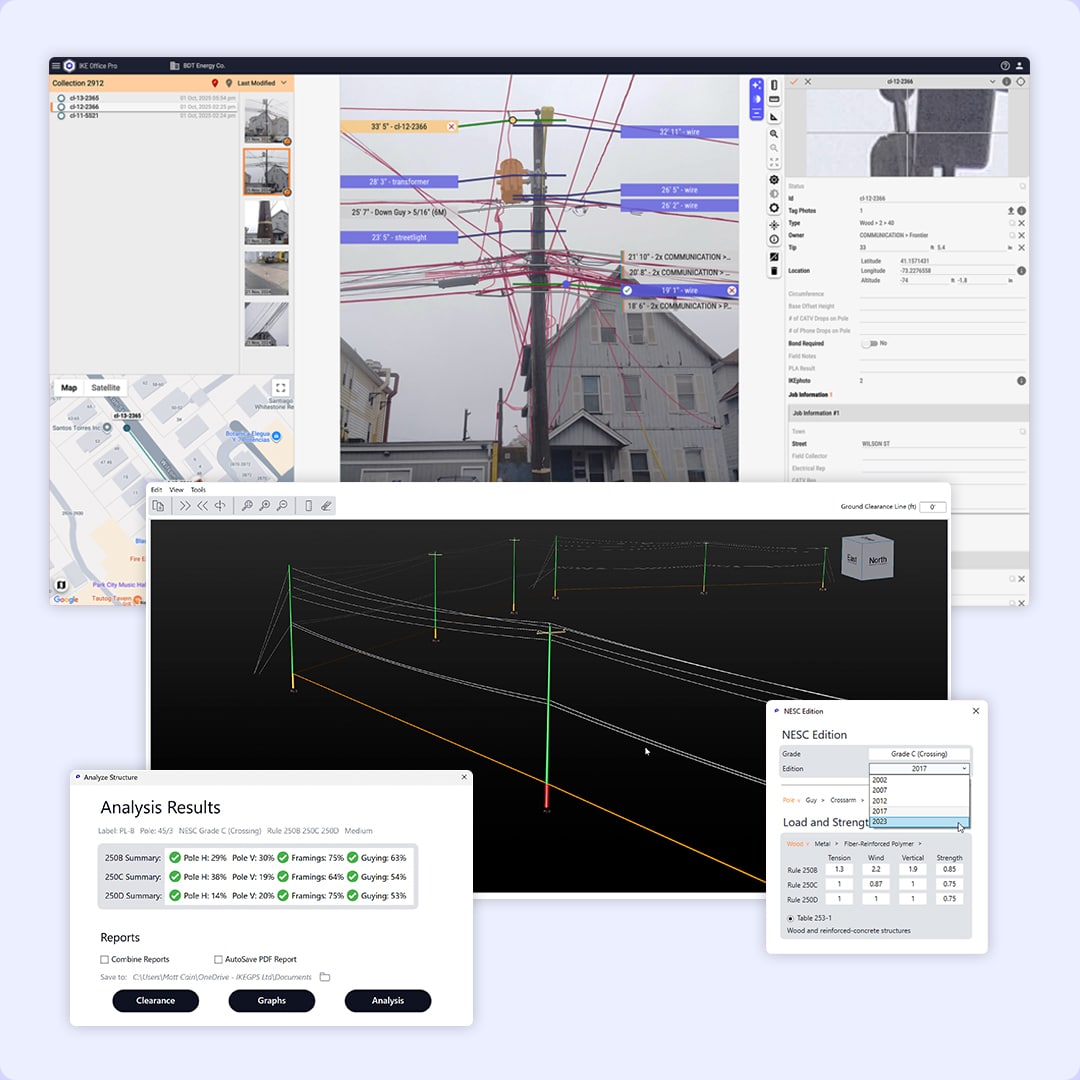Viewport: 1080px width, 1080px height.
Task: Select the orange-highlighted pole photo thumbnail
Action: click(267, 172)
